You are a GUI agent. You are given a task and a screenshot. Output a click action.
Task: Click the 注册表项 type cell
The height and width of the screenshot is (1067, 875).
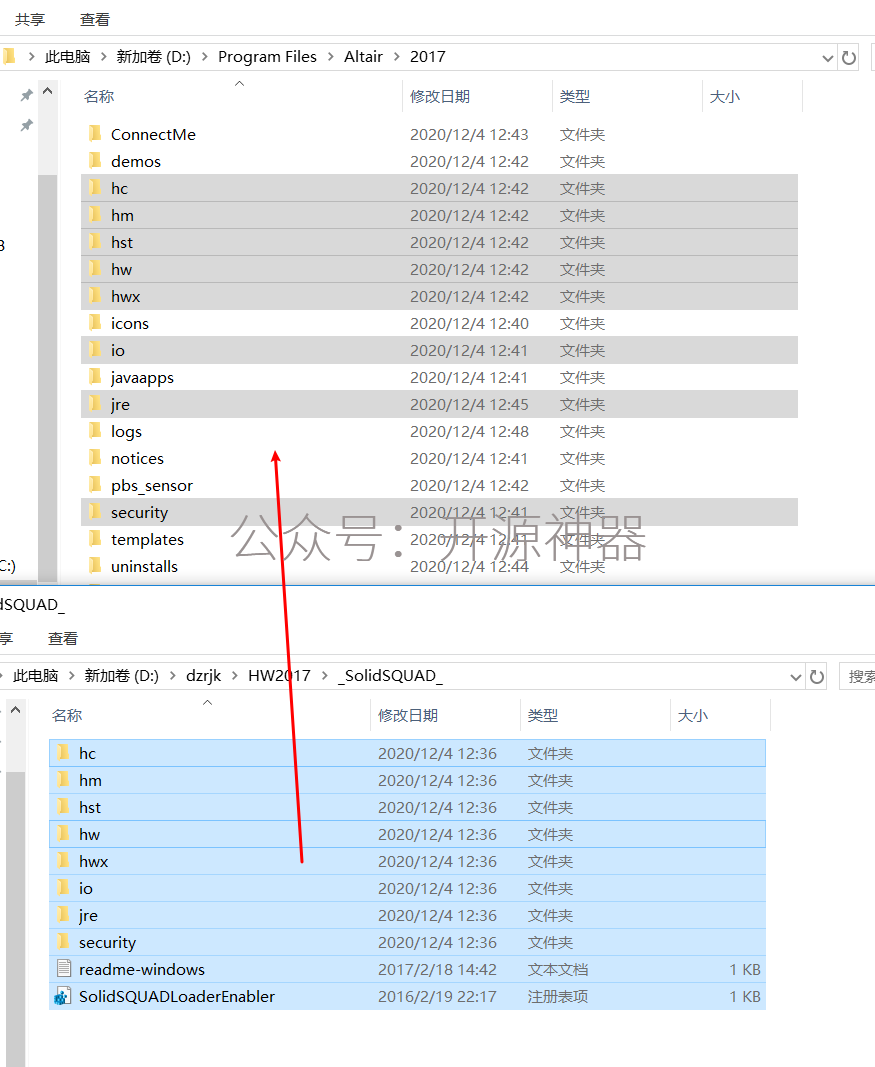558,996
